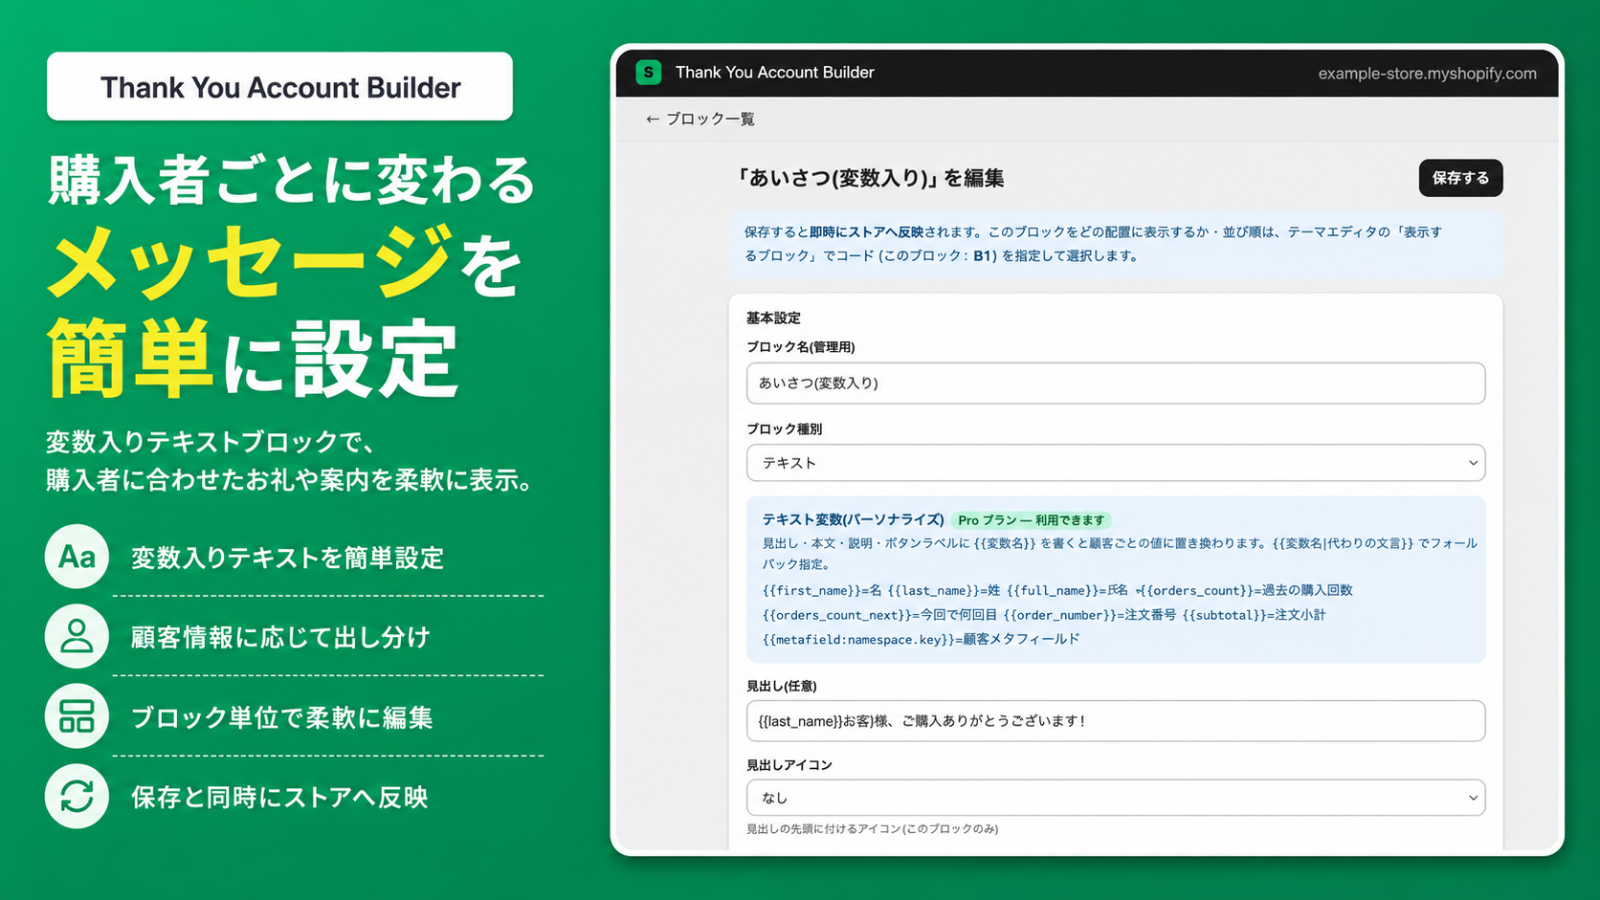The height and width of the screenshot is (900, 1600).
Task: Click the 保存する save button
Action: pyautogui.click(x=1460, y=178)
